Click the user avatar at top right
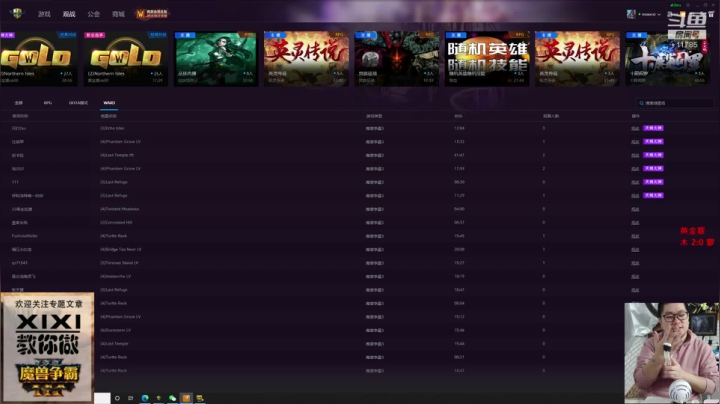The width and height of the screenshot is (720, 404). [x=631, y=14]
